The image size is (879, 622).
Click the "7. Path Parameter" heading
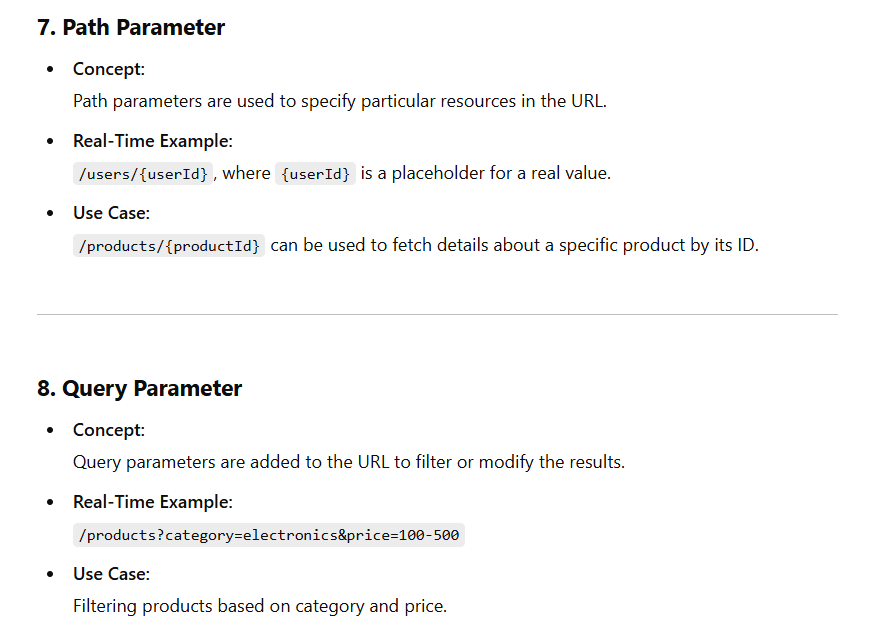pos(131,28)
